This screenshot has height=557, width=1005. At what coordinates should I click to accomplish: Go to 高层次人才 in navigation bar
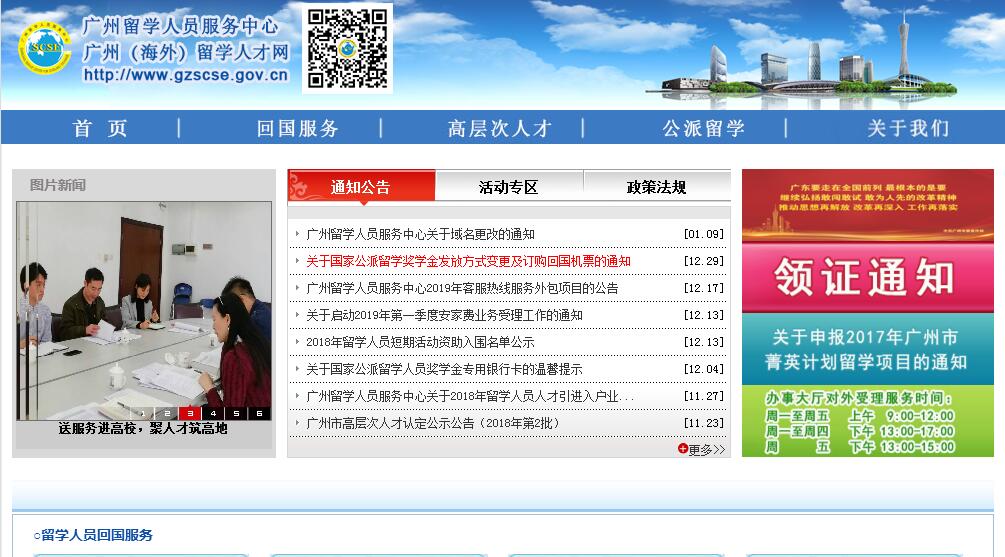coord(500,128)
